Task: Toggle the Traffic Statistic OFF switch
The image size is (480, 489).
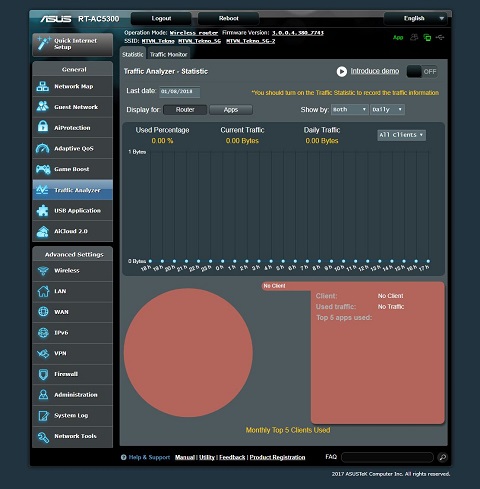Action: (422, 71)
